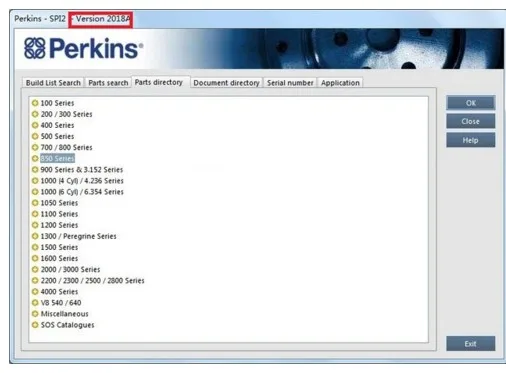506x373 pixels.
Task: Click the yellow icon beside 100 Series
Action: pyautogui.click(x=35, y=103)
